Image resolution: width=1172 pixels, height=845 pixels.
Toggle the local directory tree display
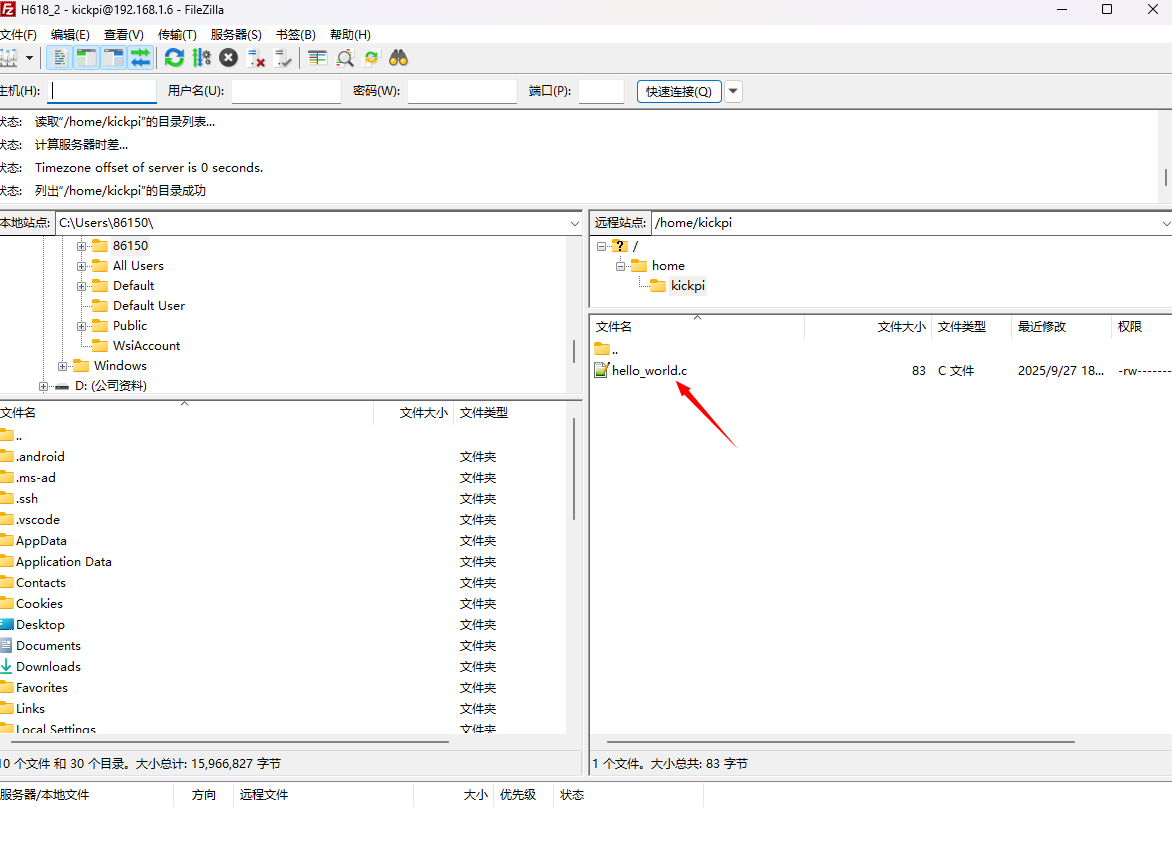coord(87,58)
